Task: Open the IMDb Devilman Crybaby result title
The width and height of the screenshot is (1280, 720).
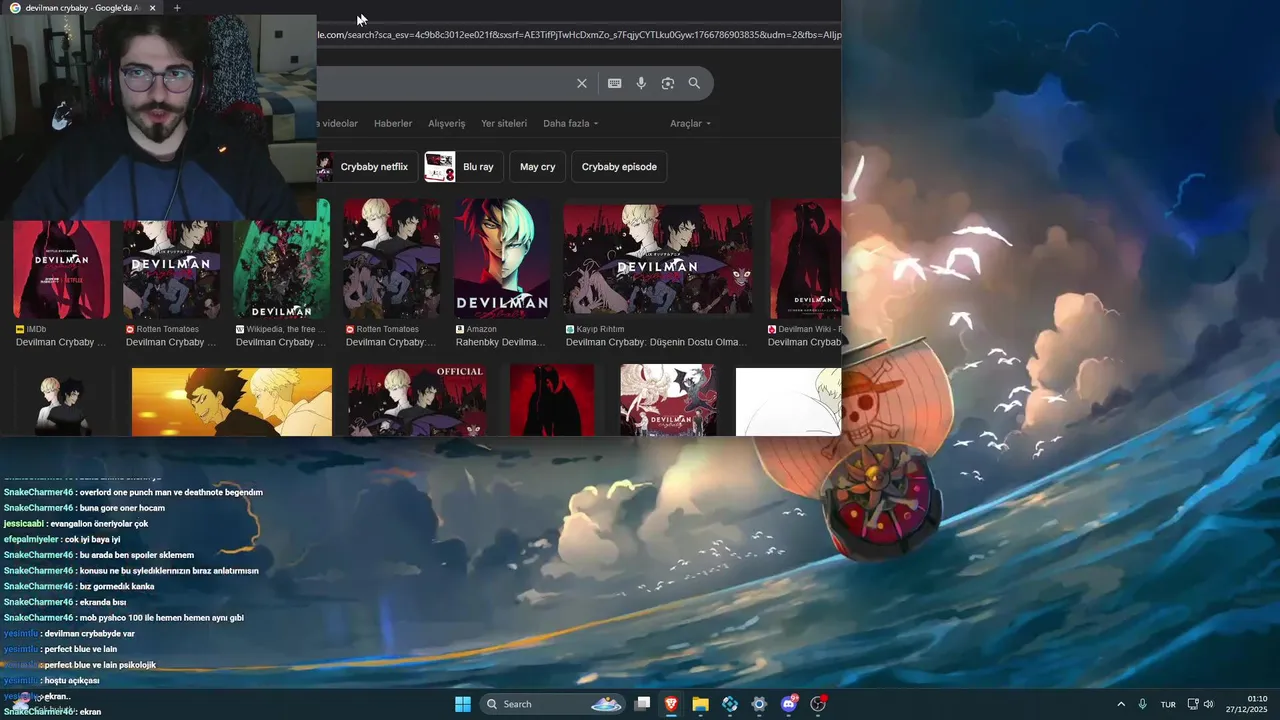Action: point(61,342)
